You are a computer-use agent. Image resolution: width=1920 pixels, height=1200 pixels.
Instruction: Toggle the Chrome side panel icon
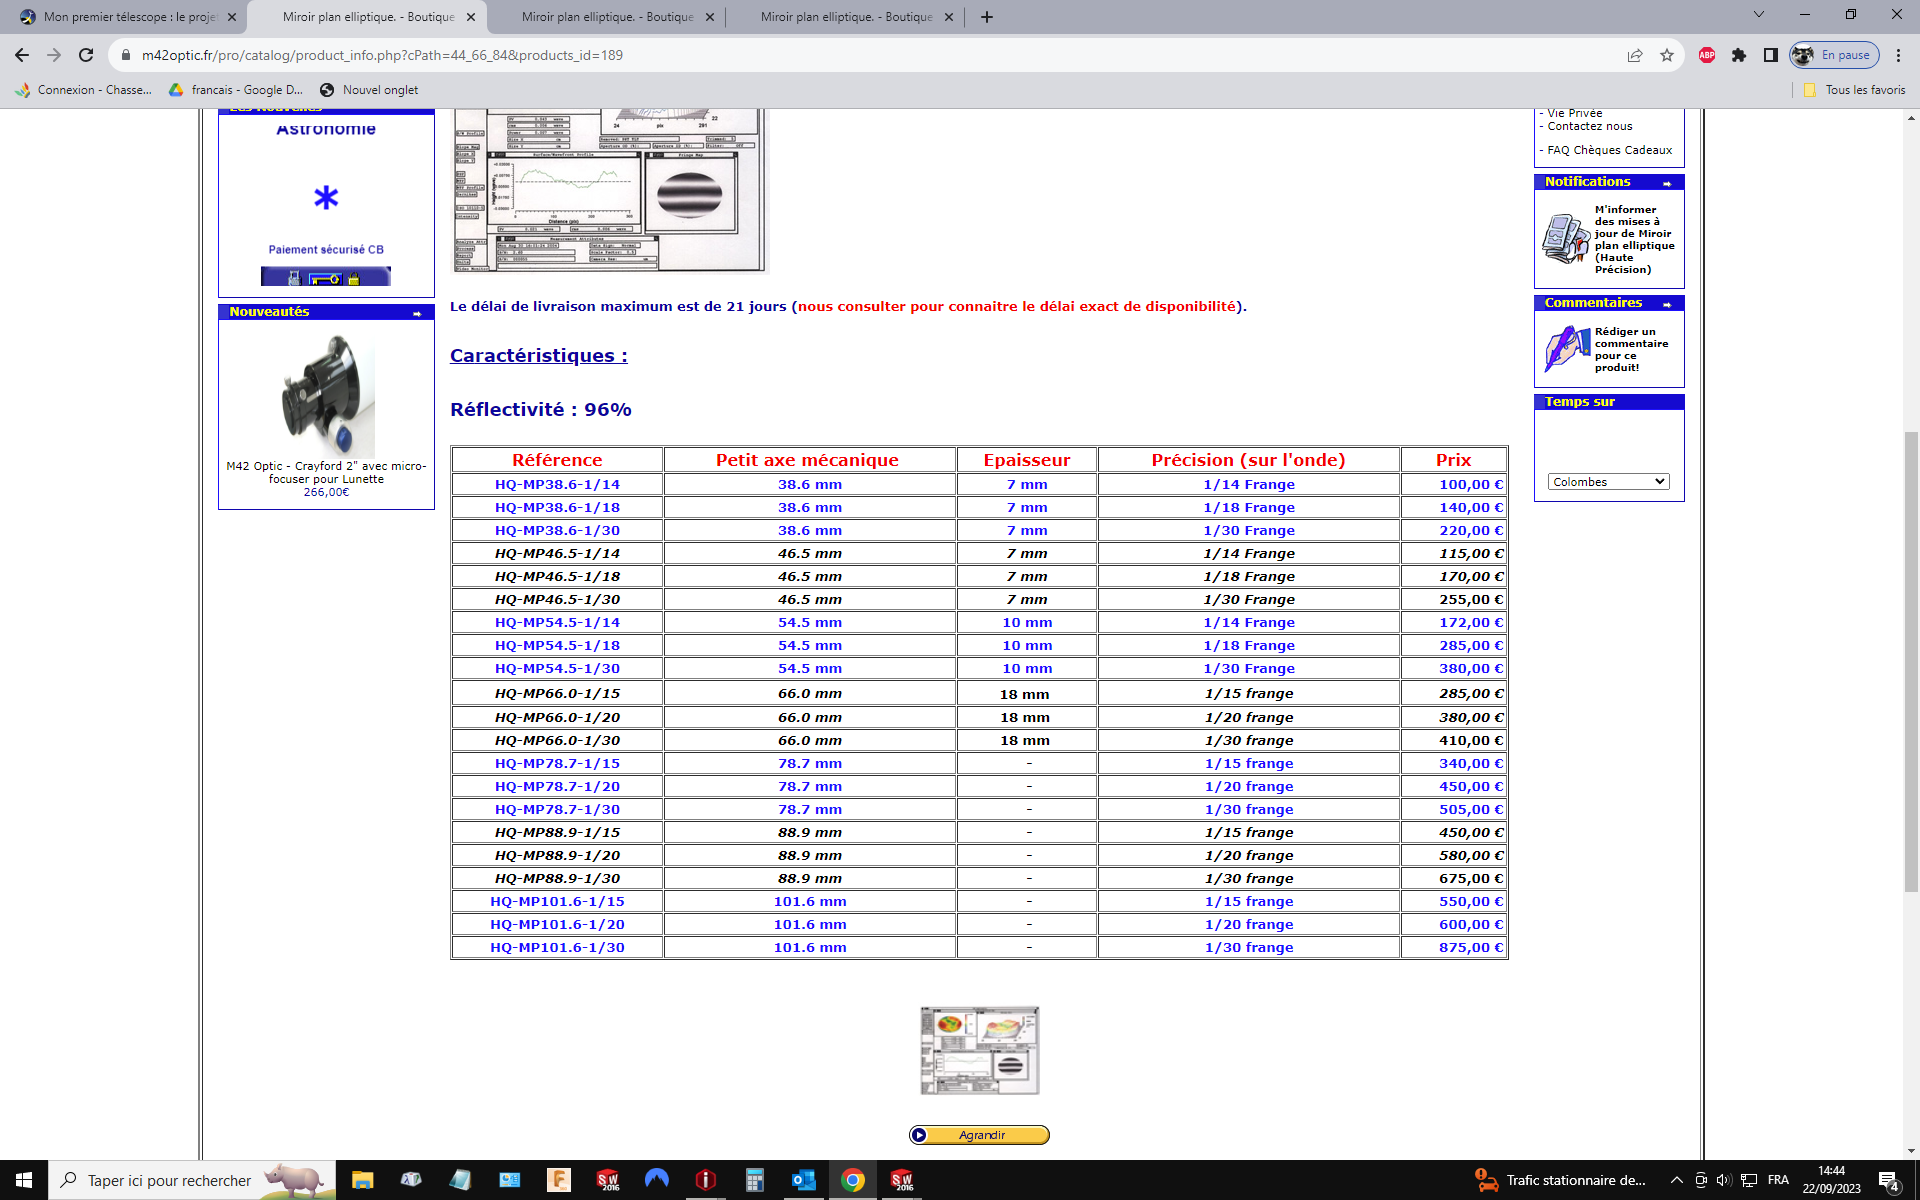[1771, 55]
